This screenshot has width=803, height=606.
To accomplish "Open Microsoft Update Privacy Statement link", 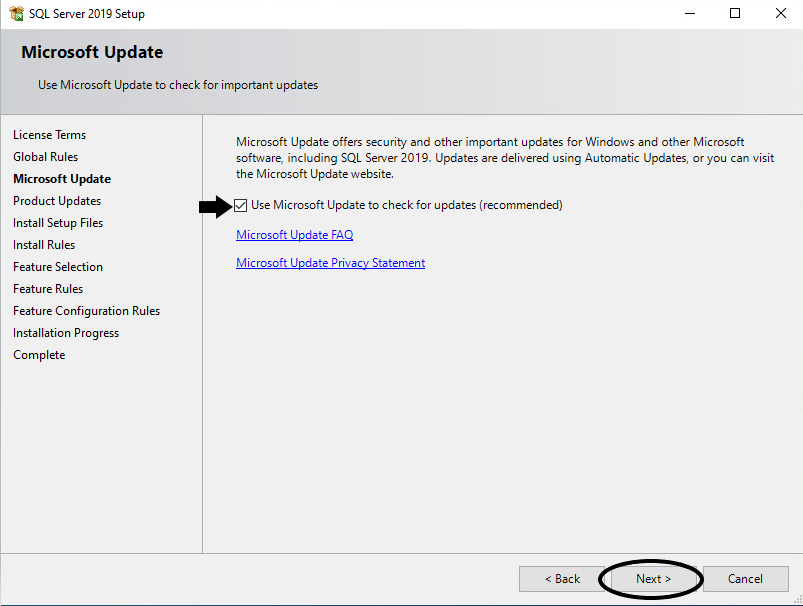I will click(330, 263).
